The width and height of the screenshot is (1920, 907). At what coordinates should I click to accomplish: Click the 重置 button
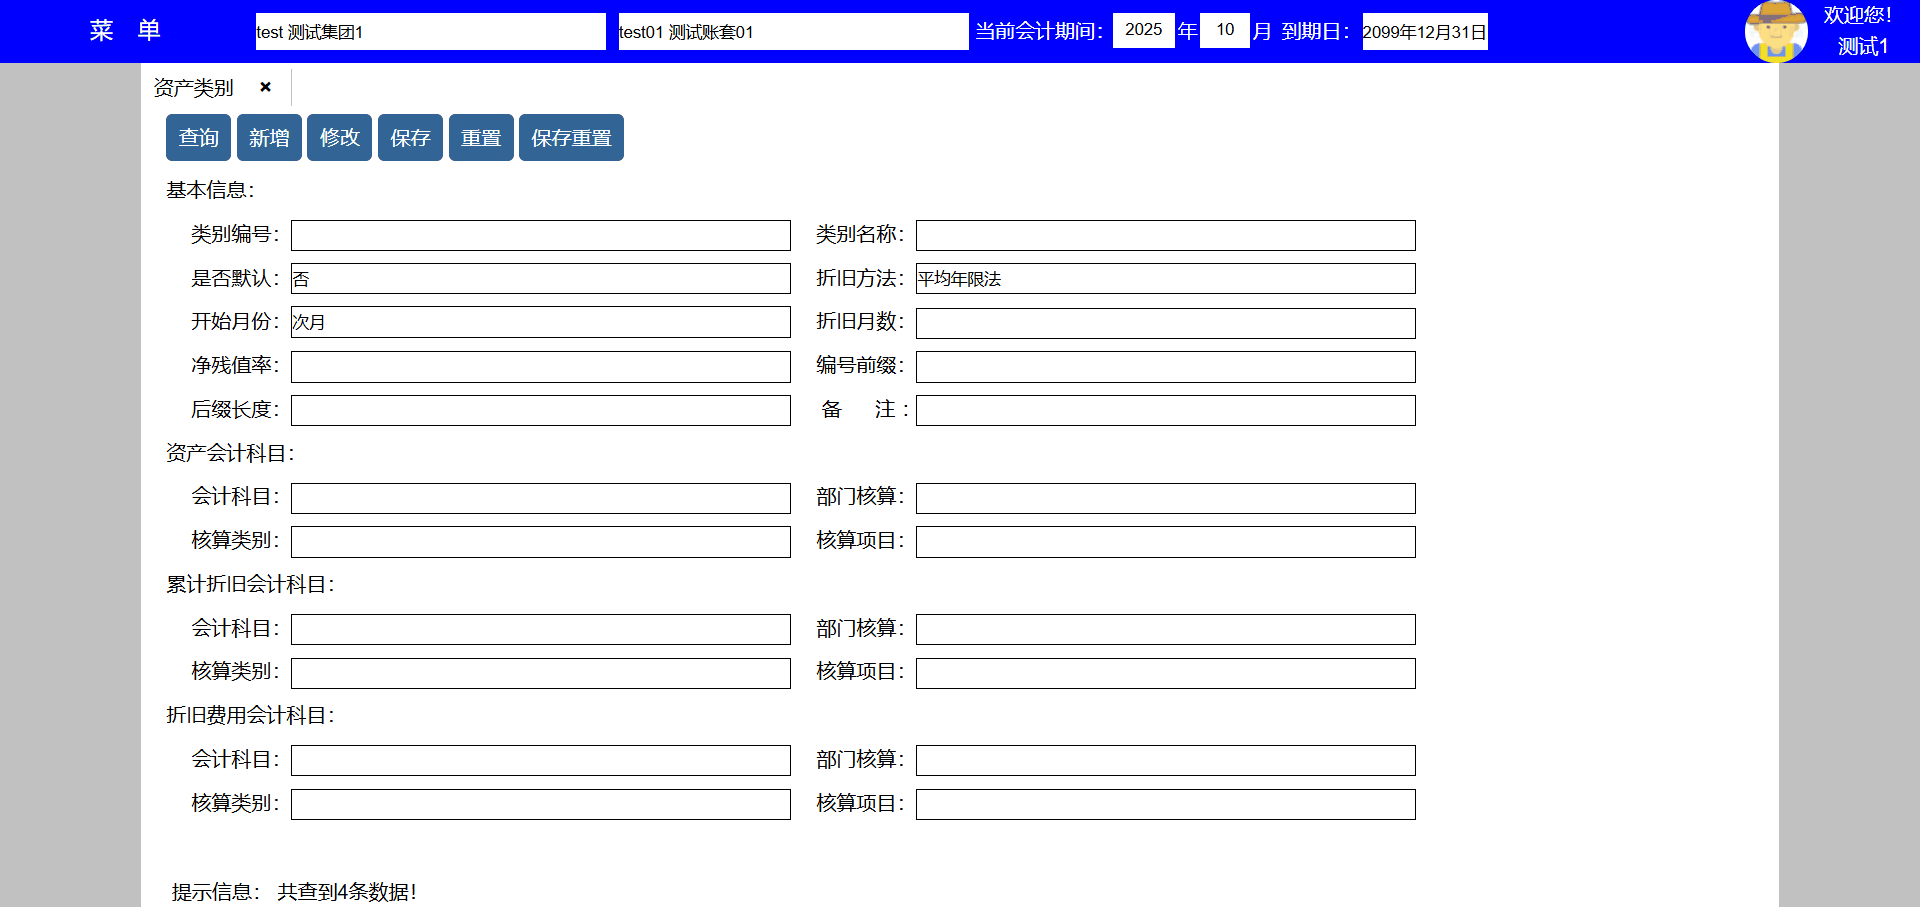481,137
